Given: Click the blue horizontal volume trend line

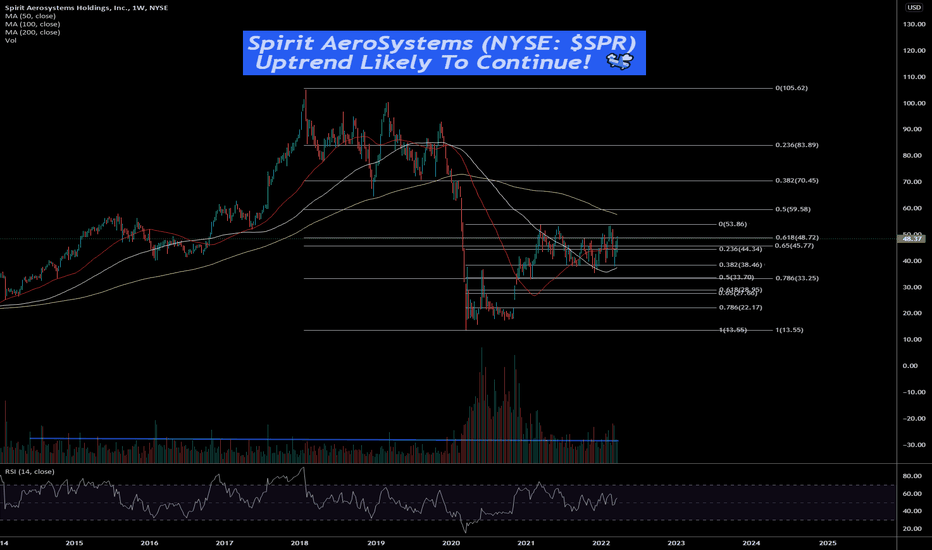Looking at the screenshot, I should tap(324, 439).
